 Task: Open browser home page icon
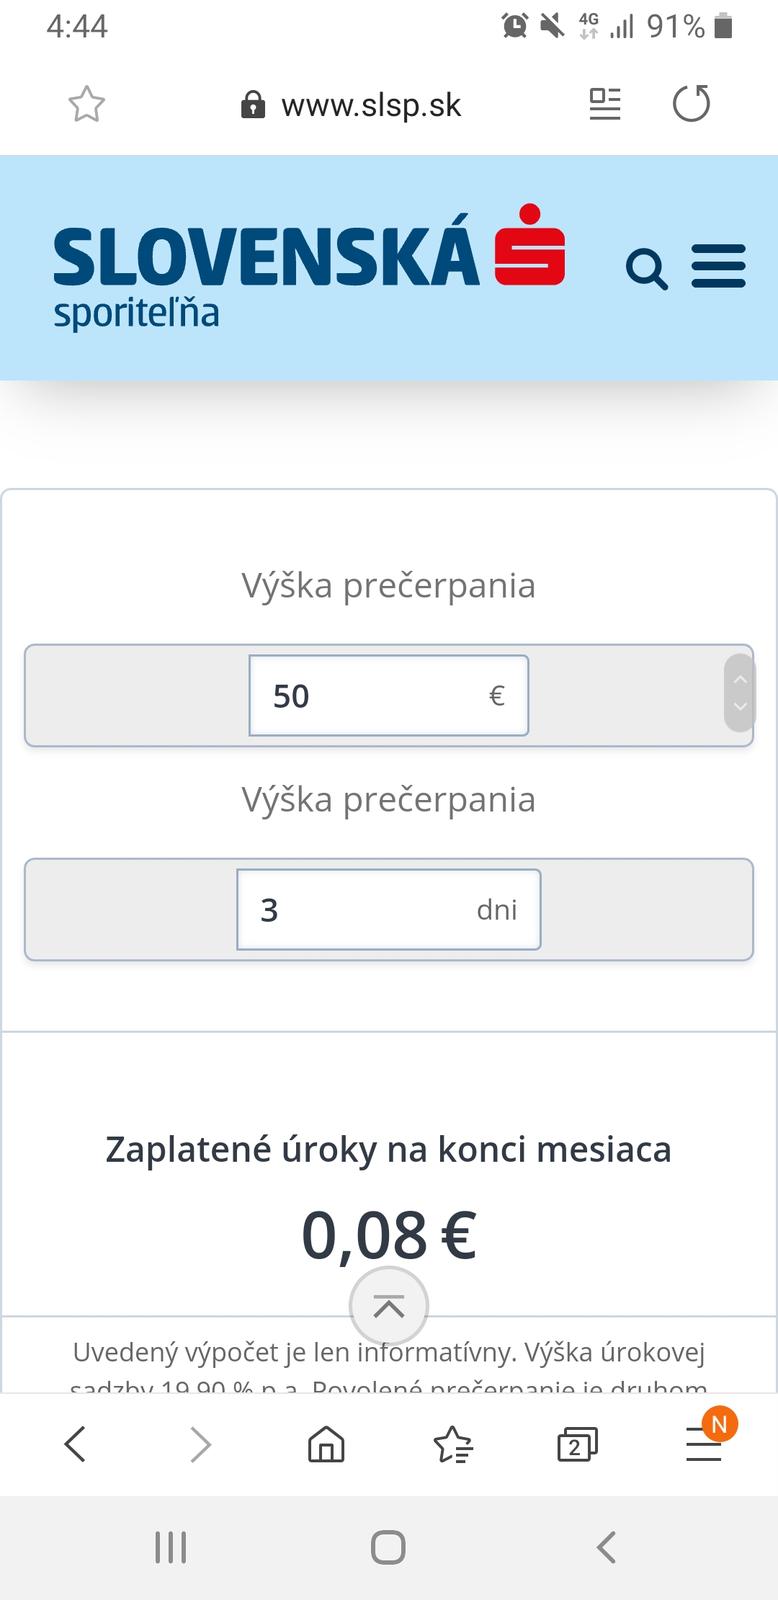click(326, 1444)
